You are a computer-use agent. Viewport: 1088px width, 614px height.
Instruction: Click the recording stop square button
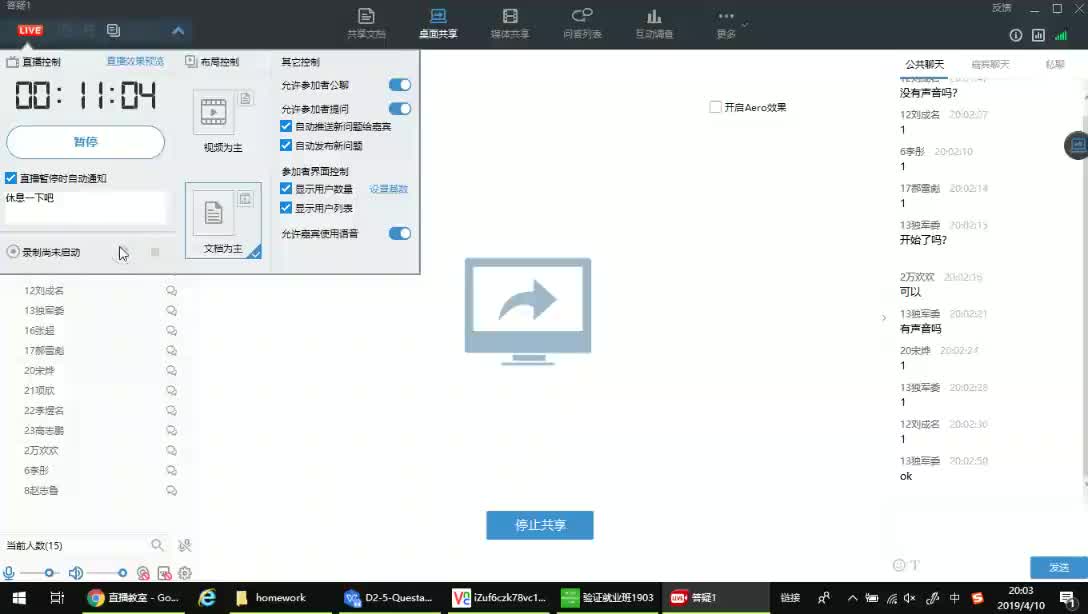155,253
